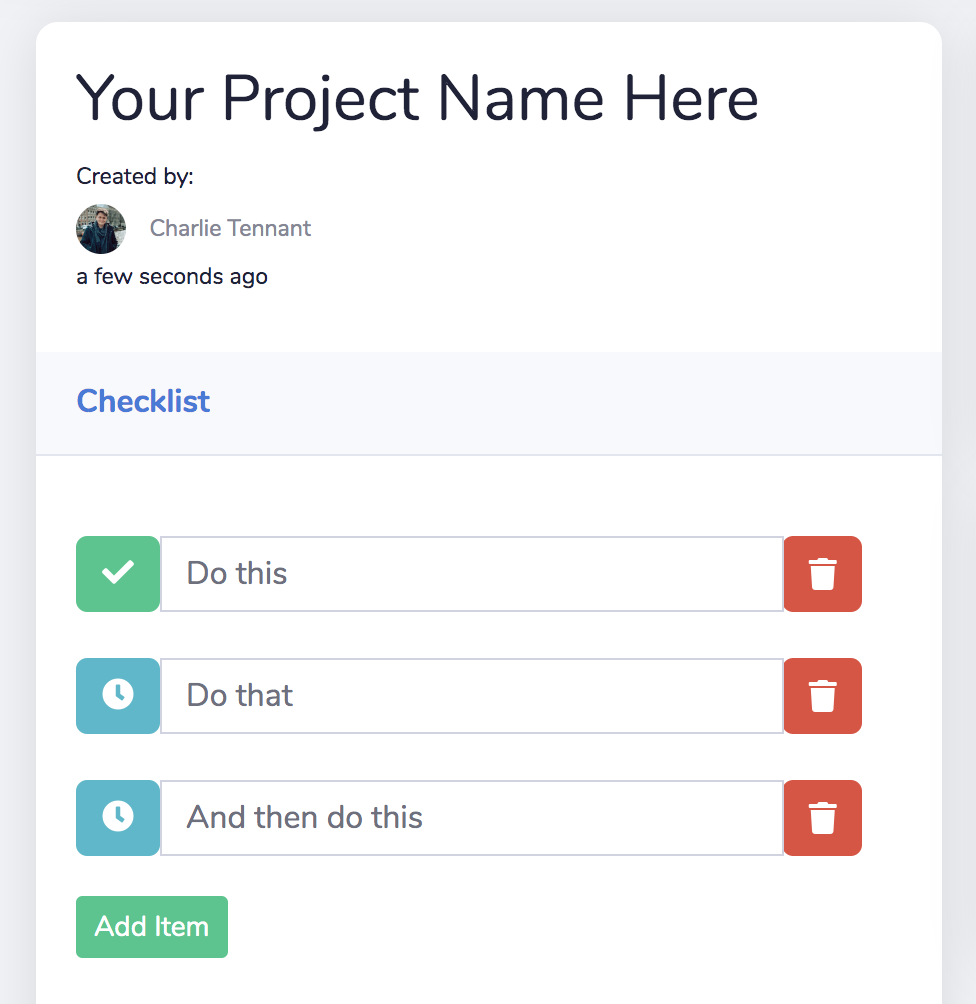Toggle the green checkmark on Do this
This screenshot has height=1004, width=976.
tap(118, 574)
